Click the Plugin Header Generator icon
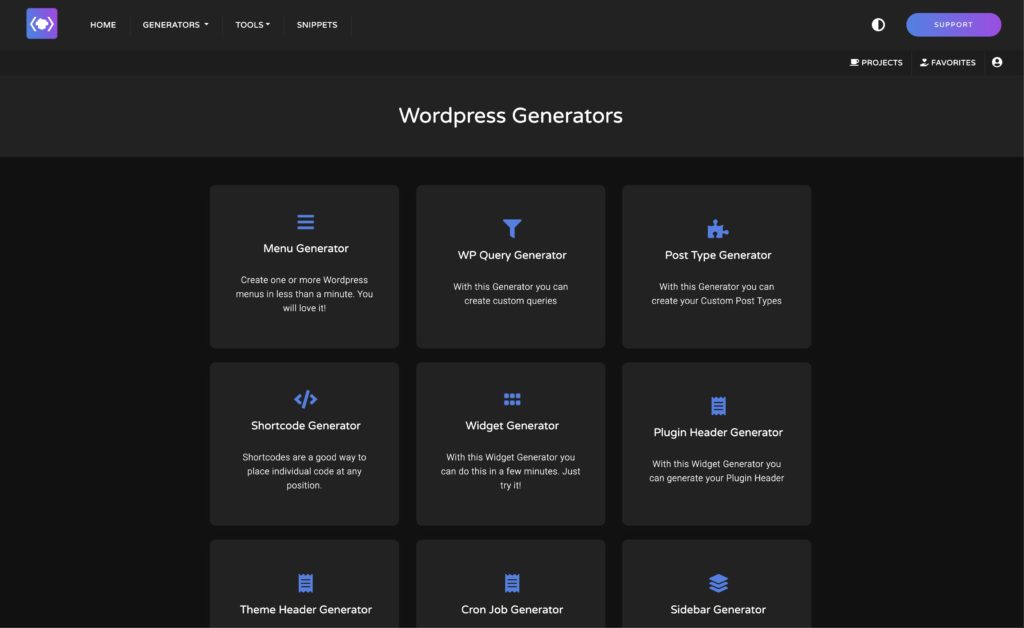This screenshot has height=628, width=1024. point(717,404)
